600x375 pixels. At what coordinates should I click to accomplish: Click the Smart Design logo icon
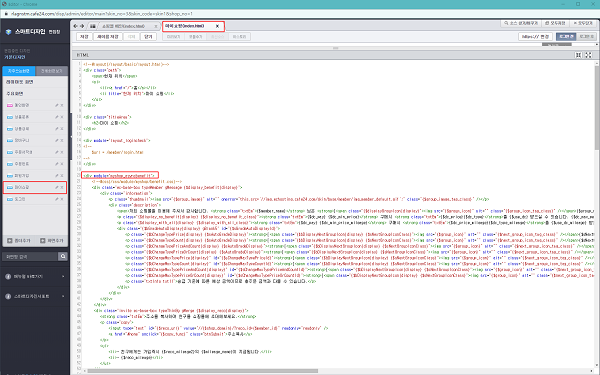pos(8,32)
